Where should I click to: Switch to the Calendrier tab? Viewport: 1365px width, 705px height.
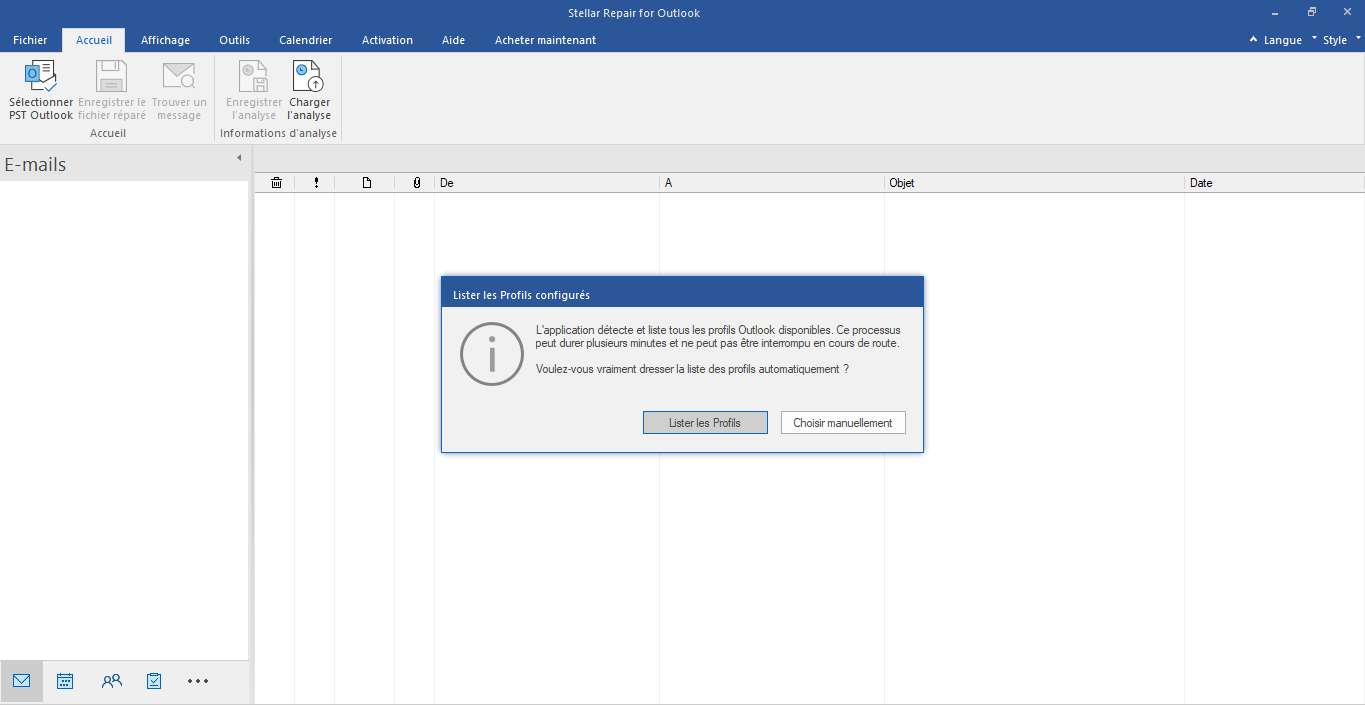(x=305, y=40)
